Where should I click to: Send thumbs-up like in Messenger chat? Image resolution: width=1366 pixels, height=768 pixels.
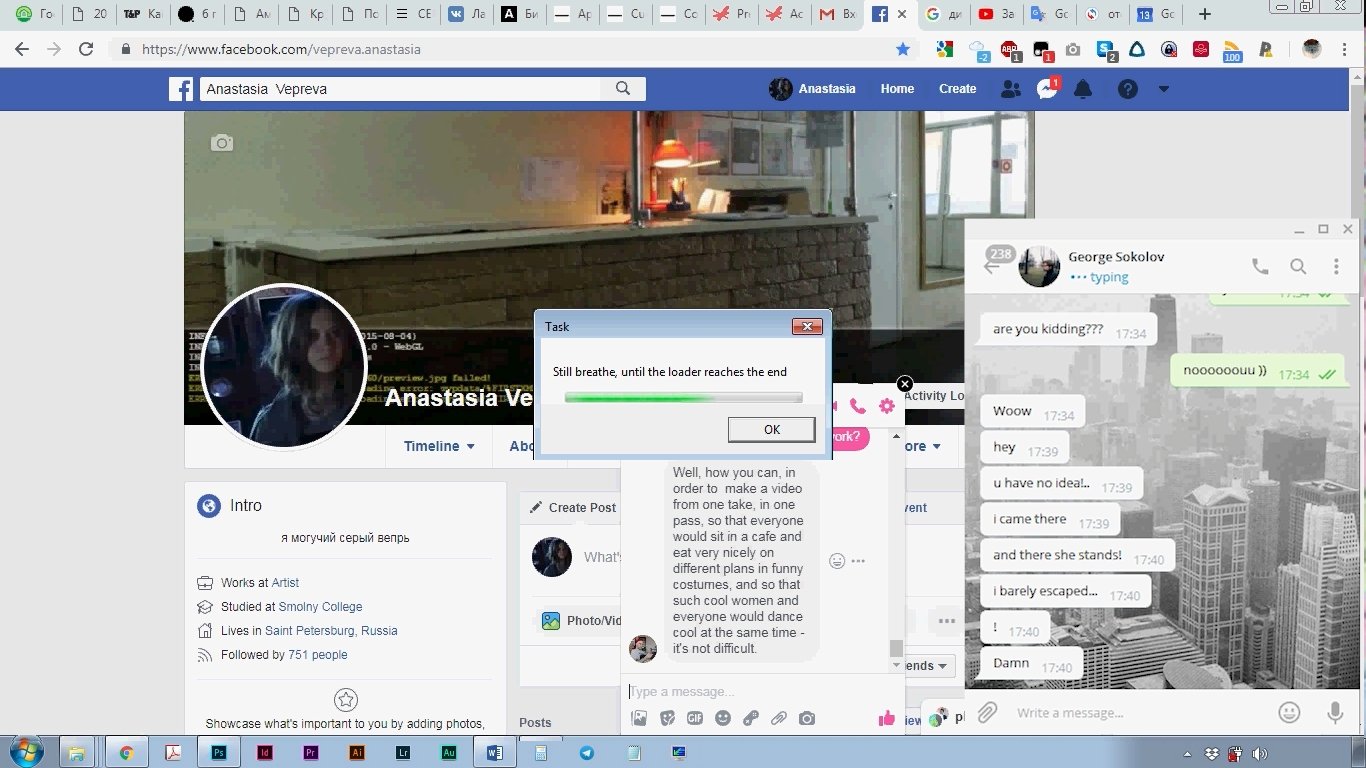(x=886, y=718)
